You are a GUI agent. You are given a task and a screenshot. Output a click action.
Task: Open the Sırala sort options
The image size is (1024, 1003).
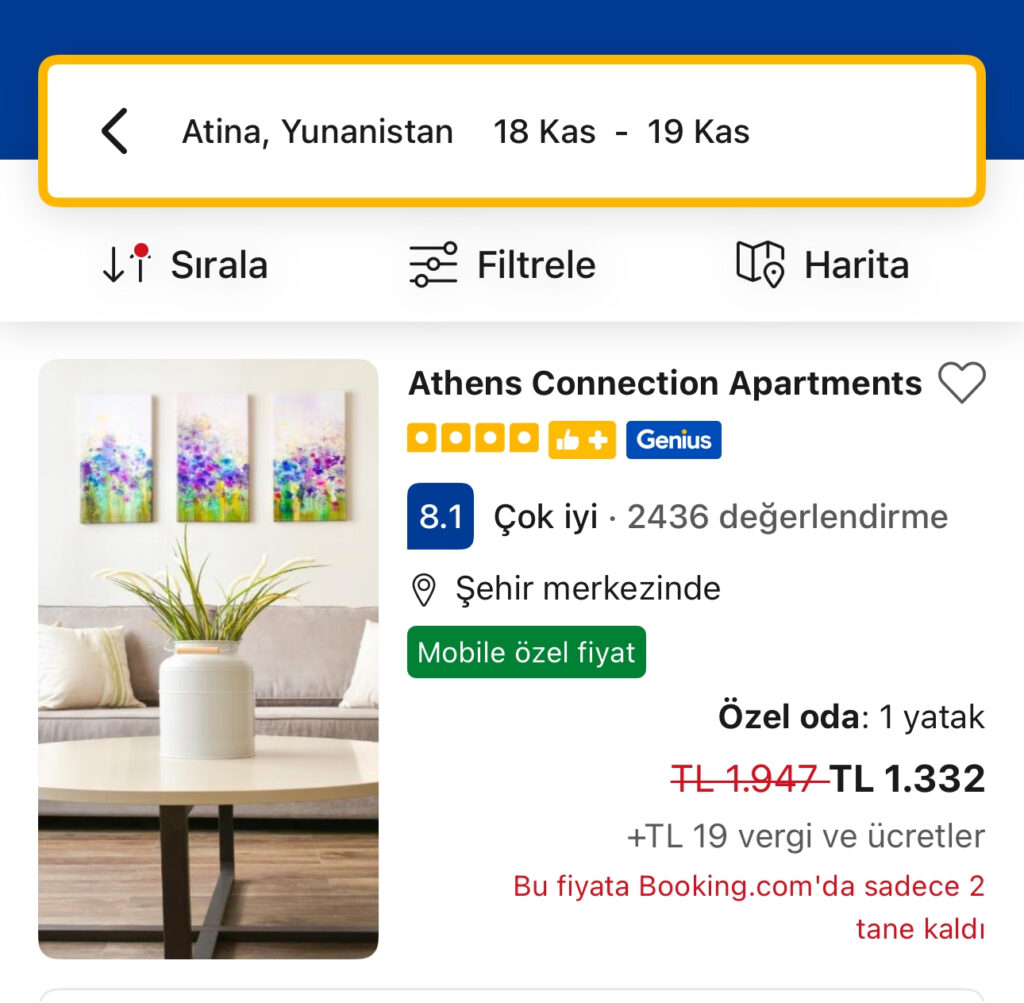185,264
